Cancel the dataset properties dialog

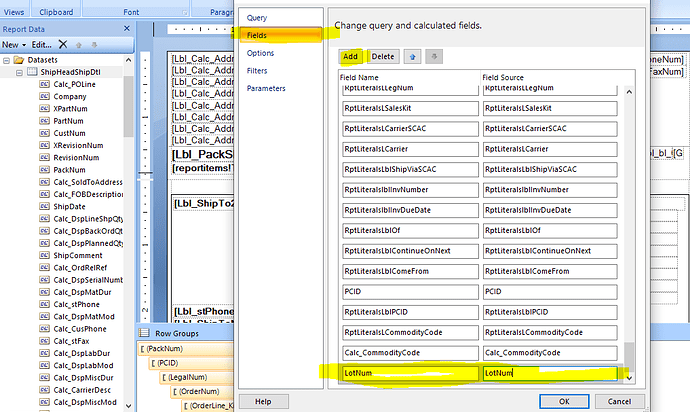(x=619, y=401)
